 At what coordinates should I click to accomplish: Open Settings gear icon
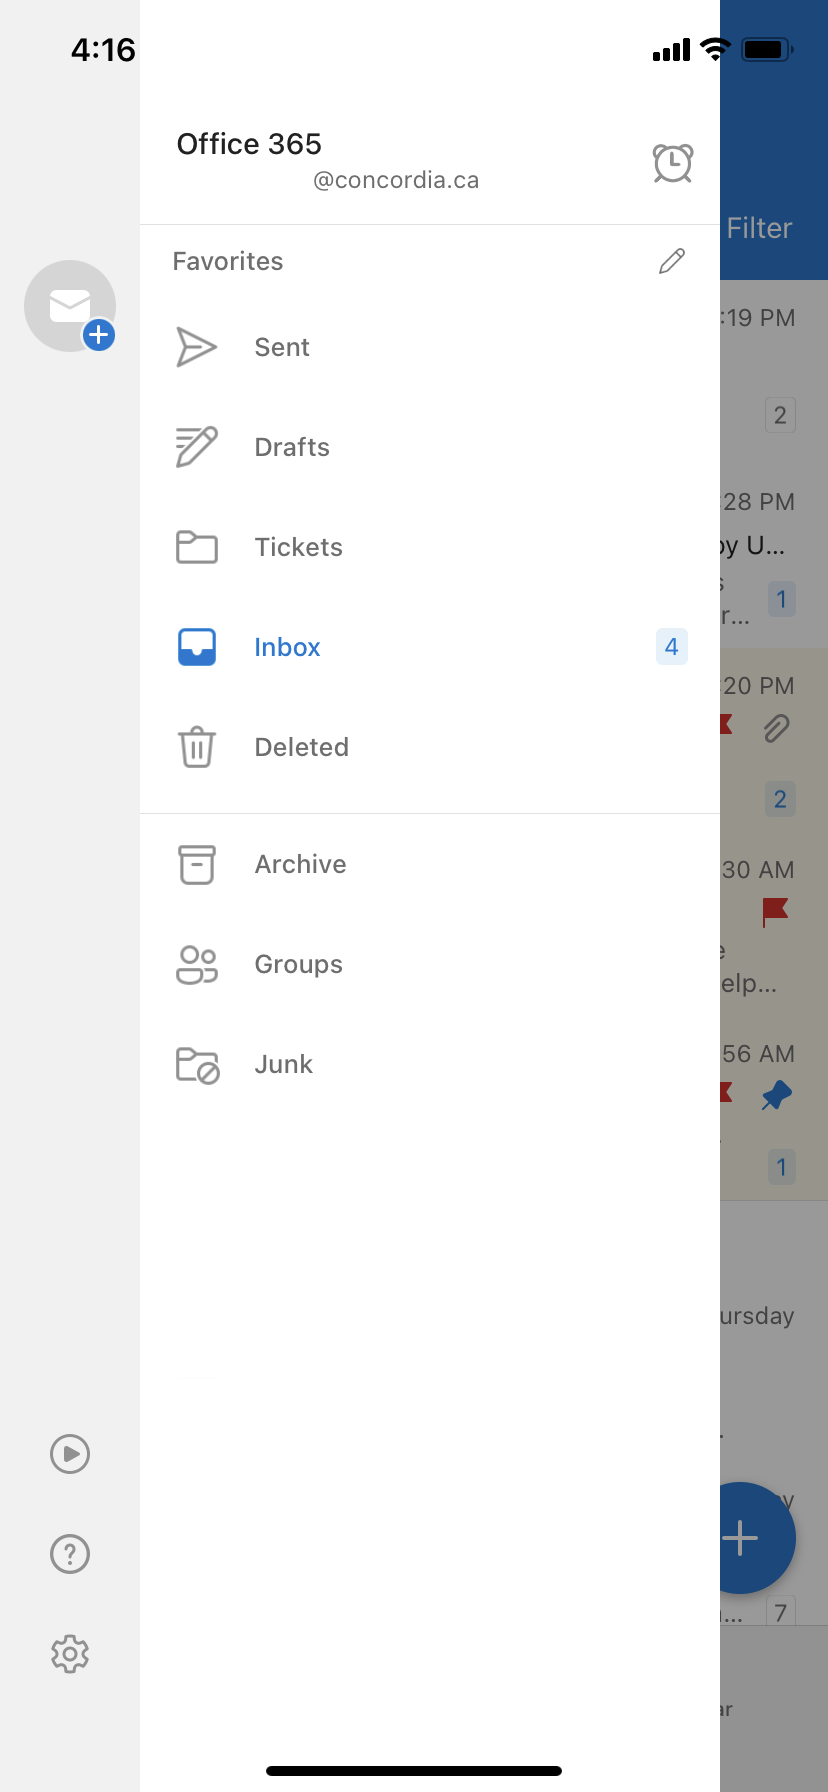70,1653
